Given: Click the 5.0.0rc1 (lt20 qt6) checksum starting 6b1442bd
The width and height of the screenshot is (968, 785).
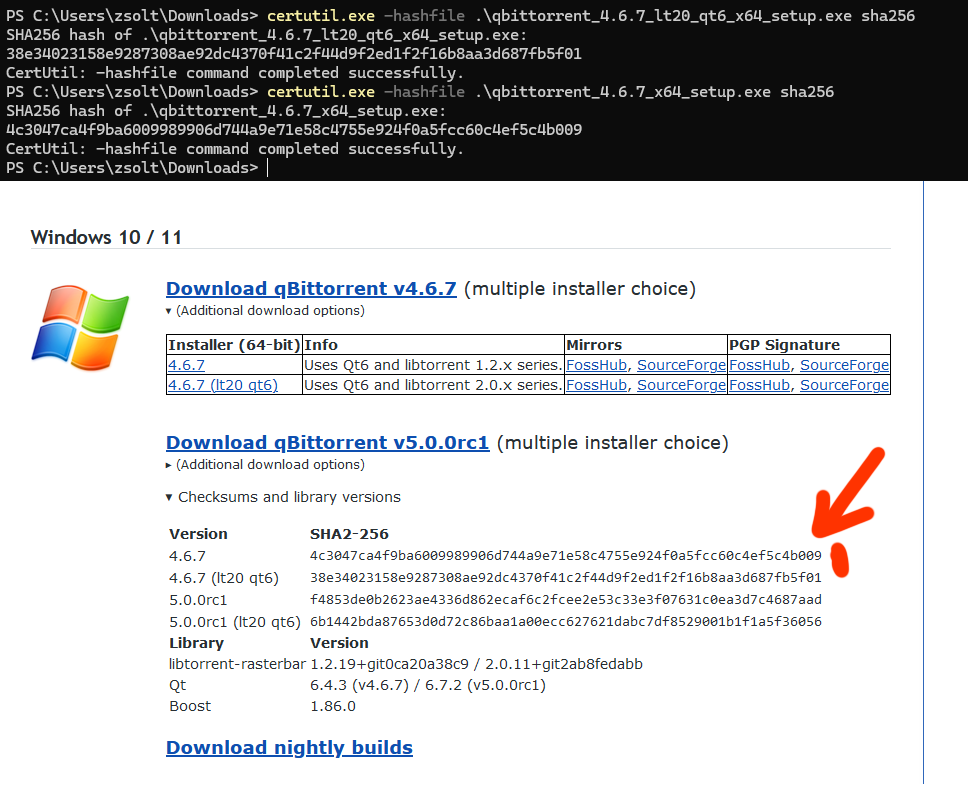Looking at the screenshot, I should point(565,622).
